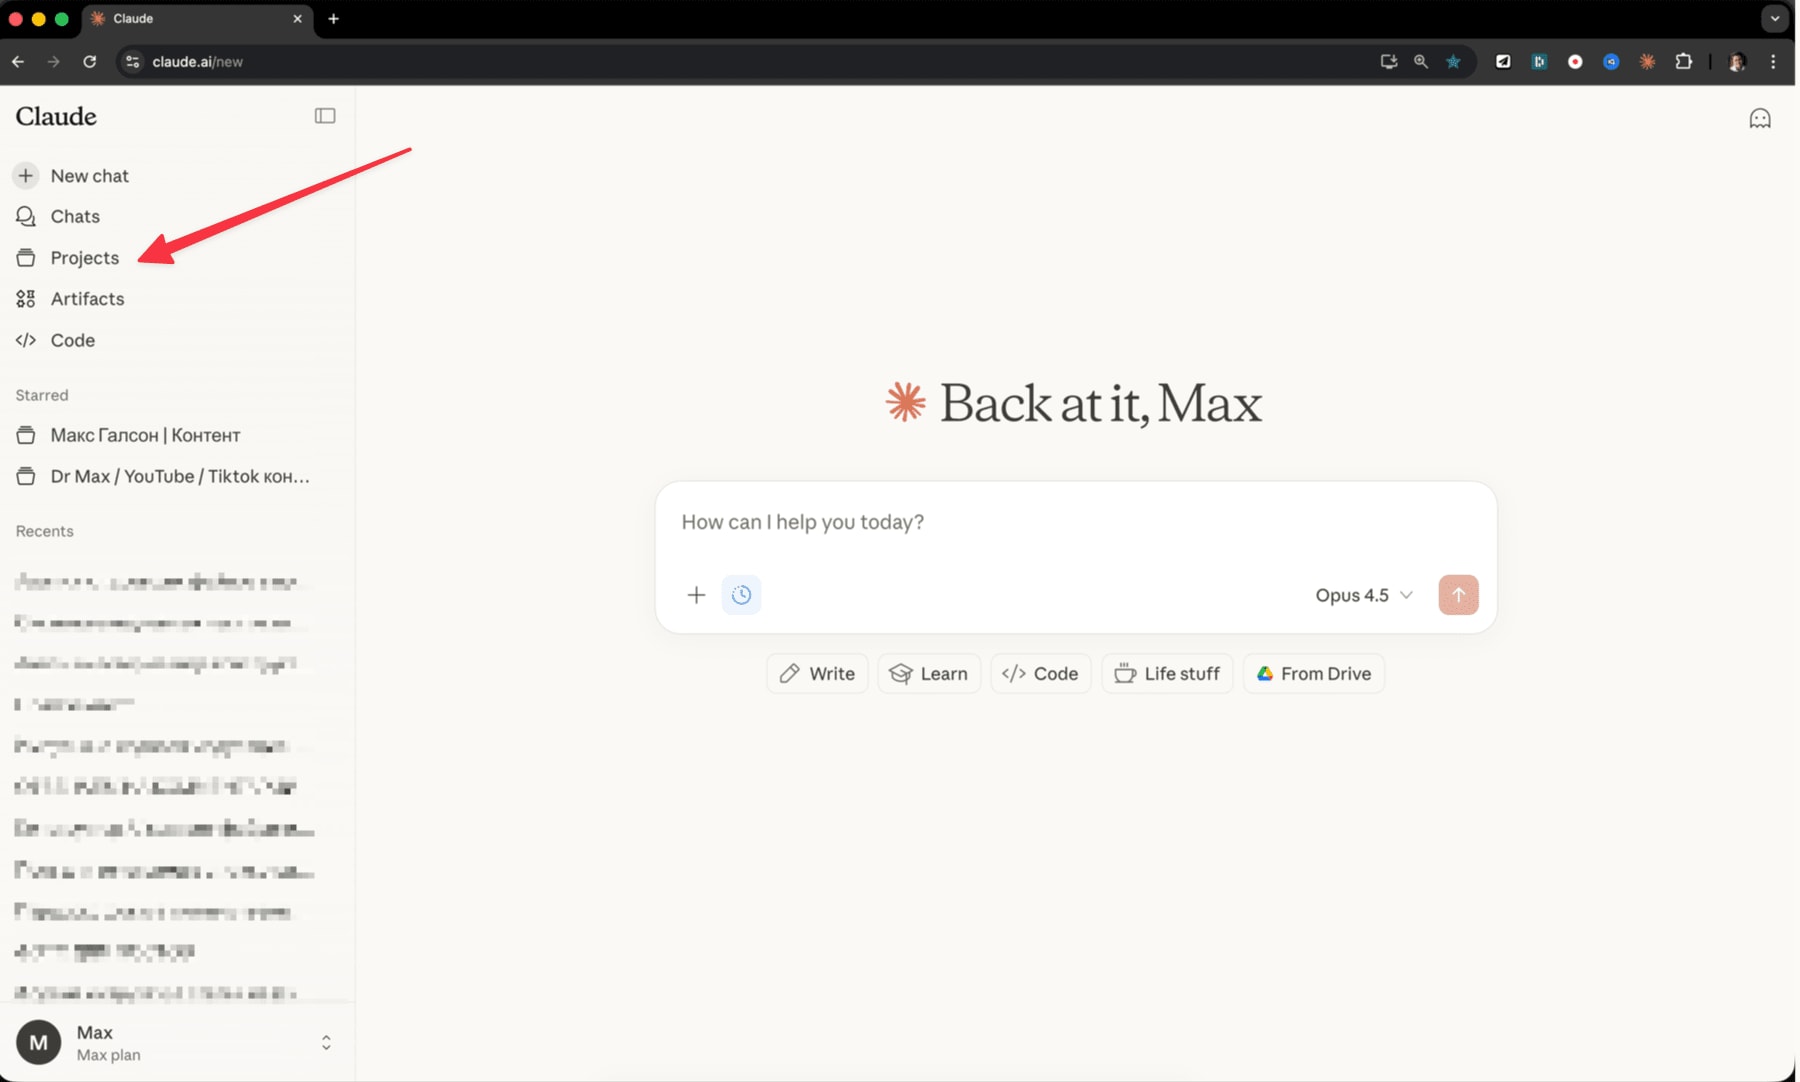Choose the Write suggestion chip
Viewport: 1800px width, 1082px height.
click(x=817, y=674)
